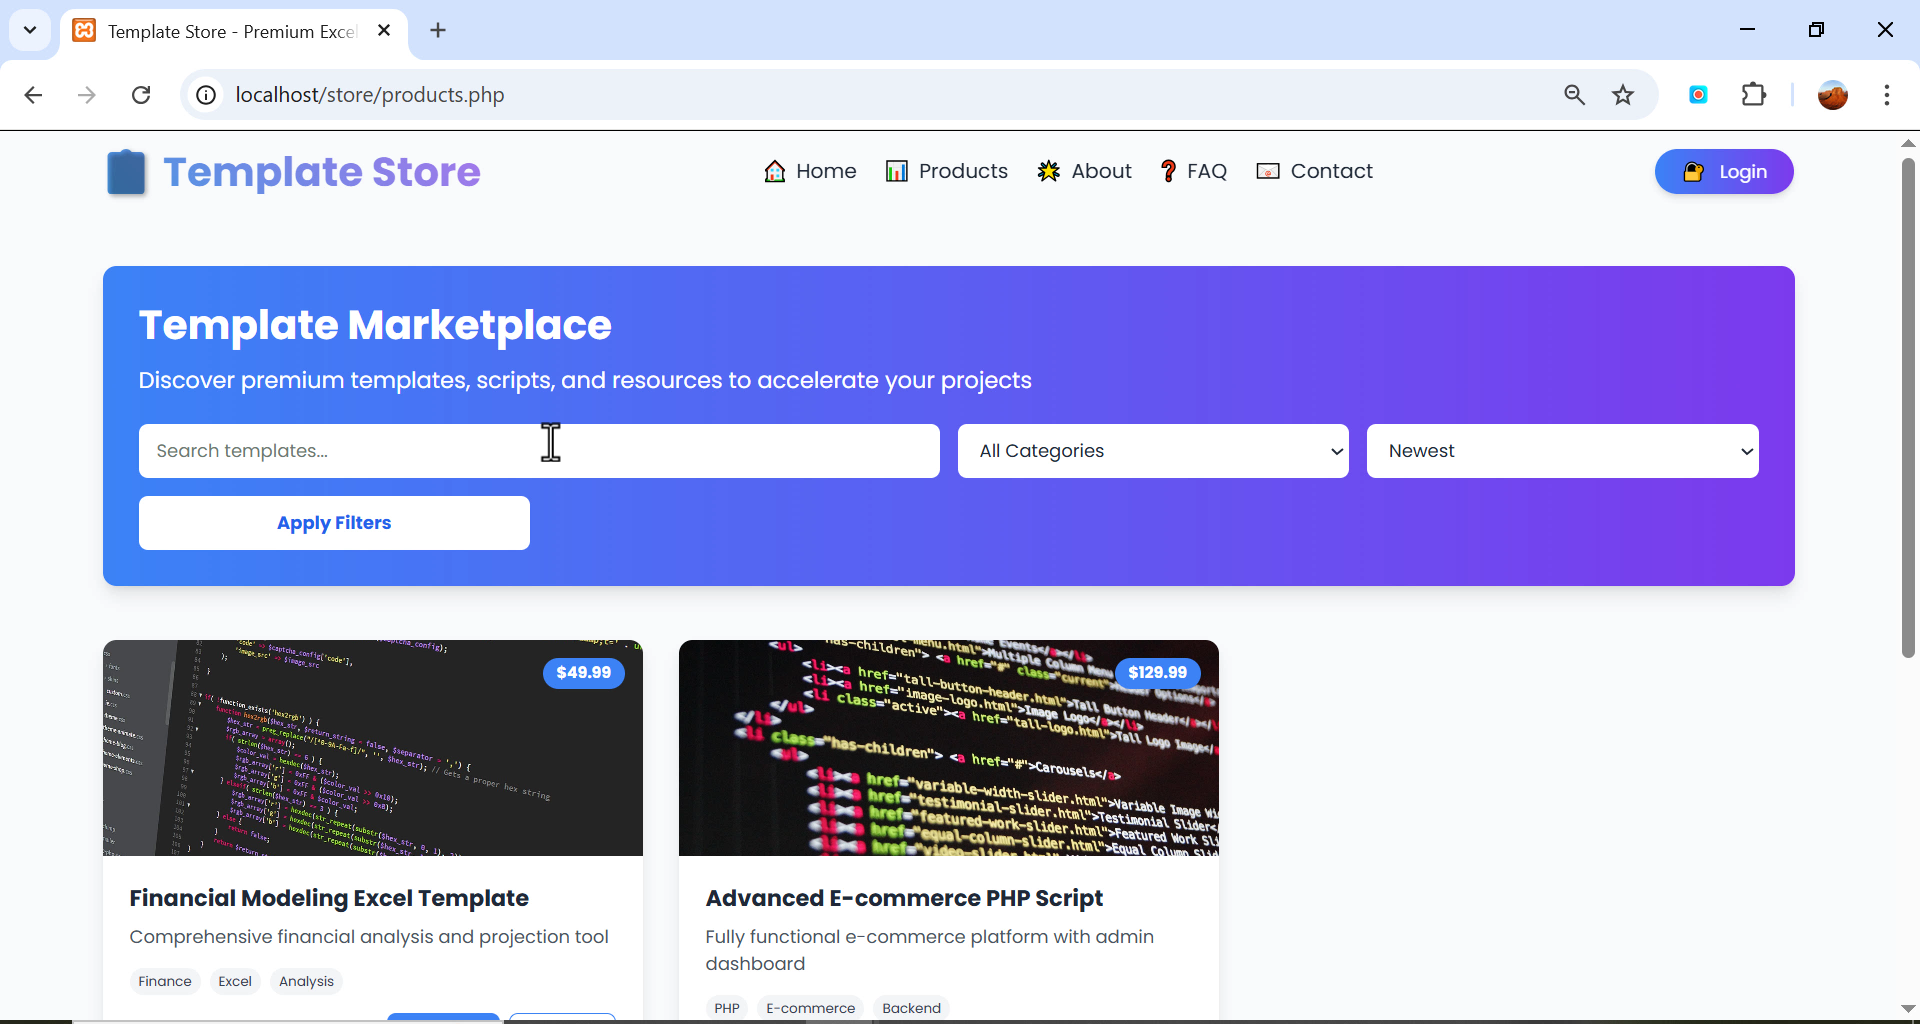Click the Products bar chart icon
The height and width of the screenshot is (1024, 1920).
click(896, 171)
